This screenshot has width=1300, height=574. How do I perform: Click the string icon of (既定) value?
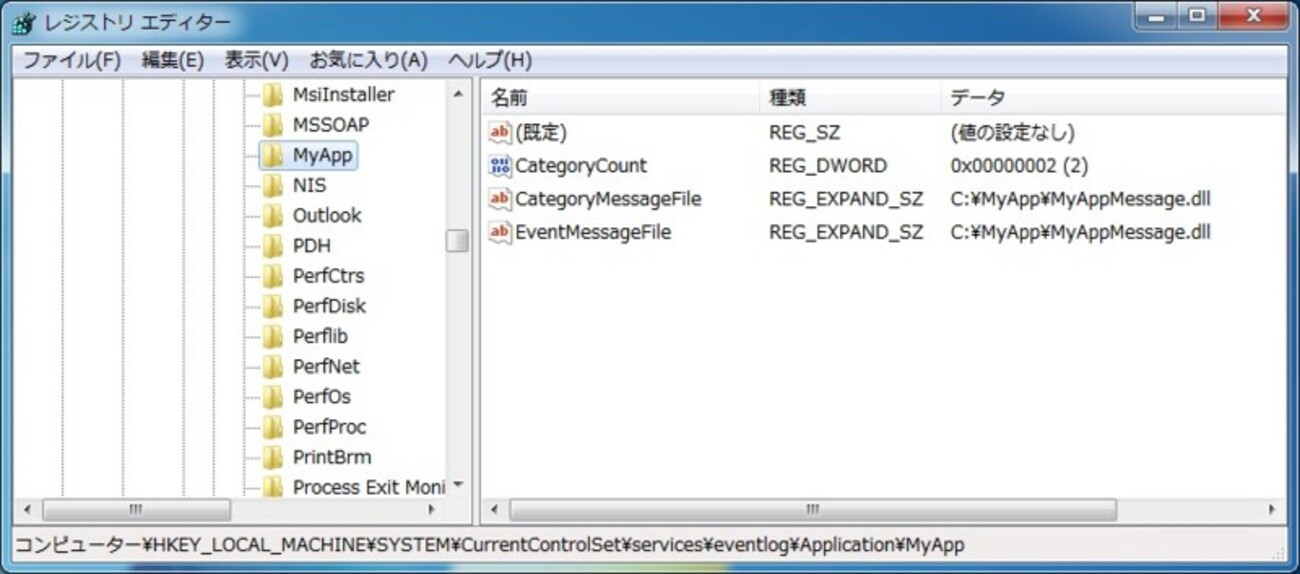pyautogui.click(x=500, y=132)
